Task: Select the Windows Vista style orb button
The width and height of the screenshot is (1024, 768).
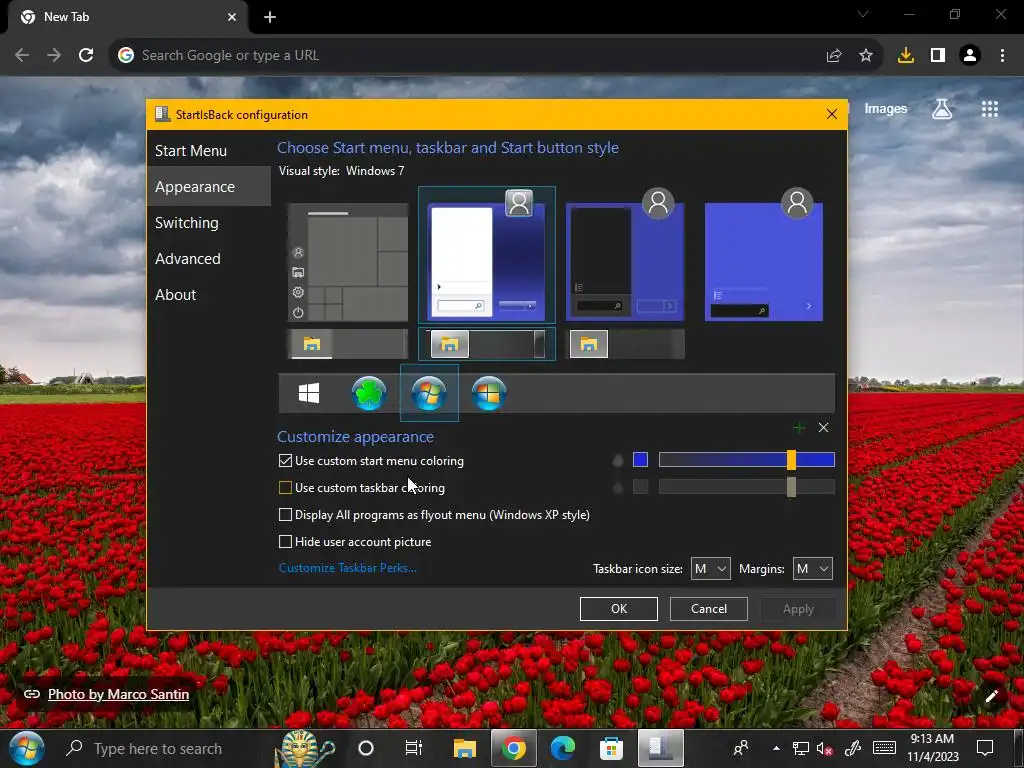Action: tap(489, 394)
